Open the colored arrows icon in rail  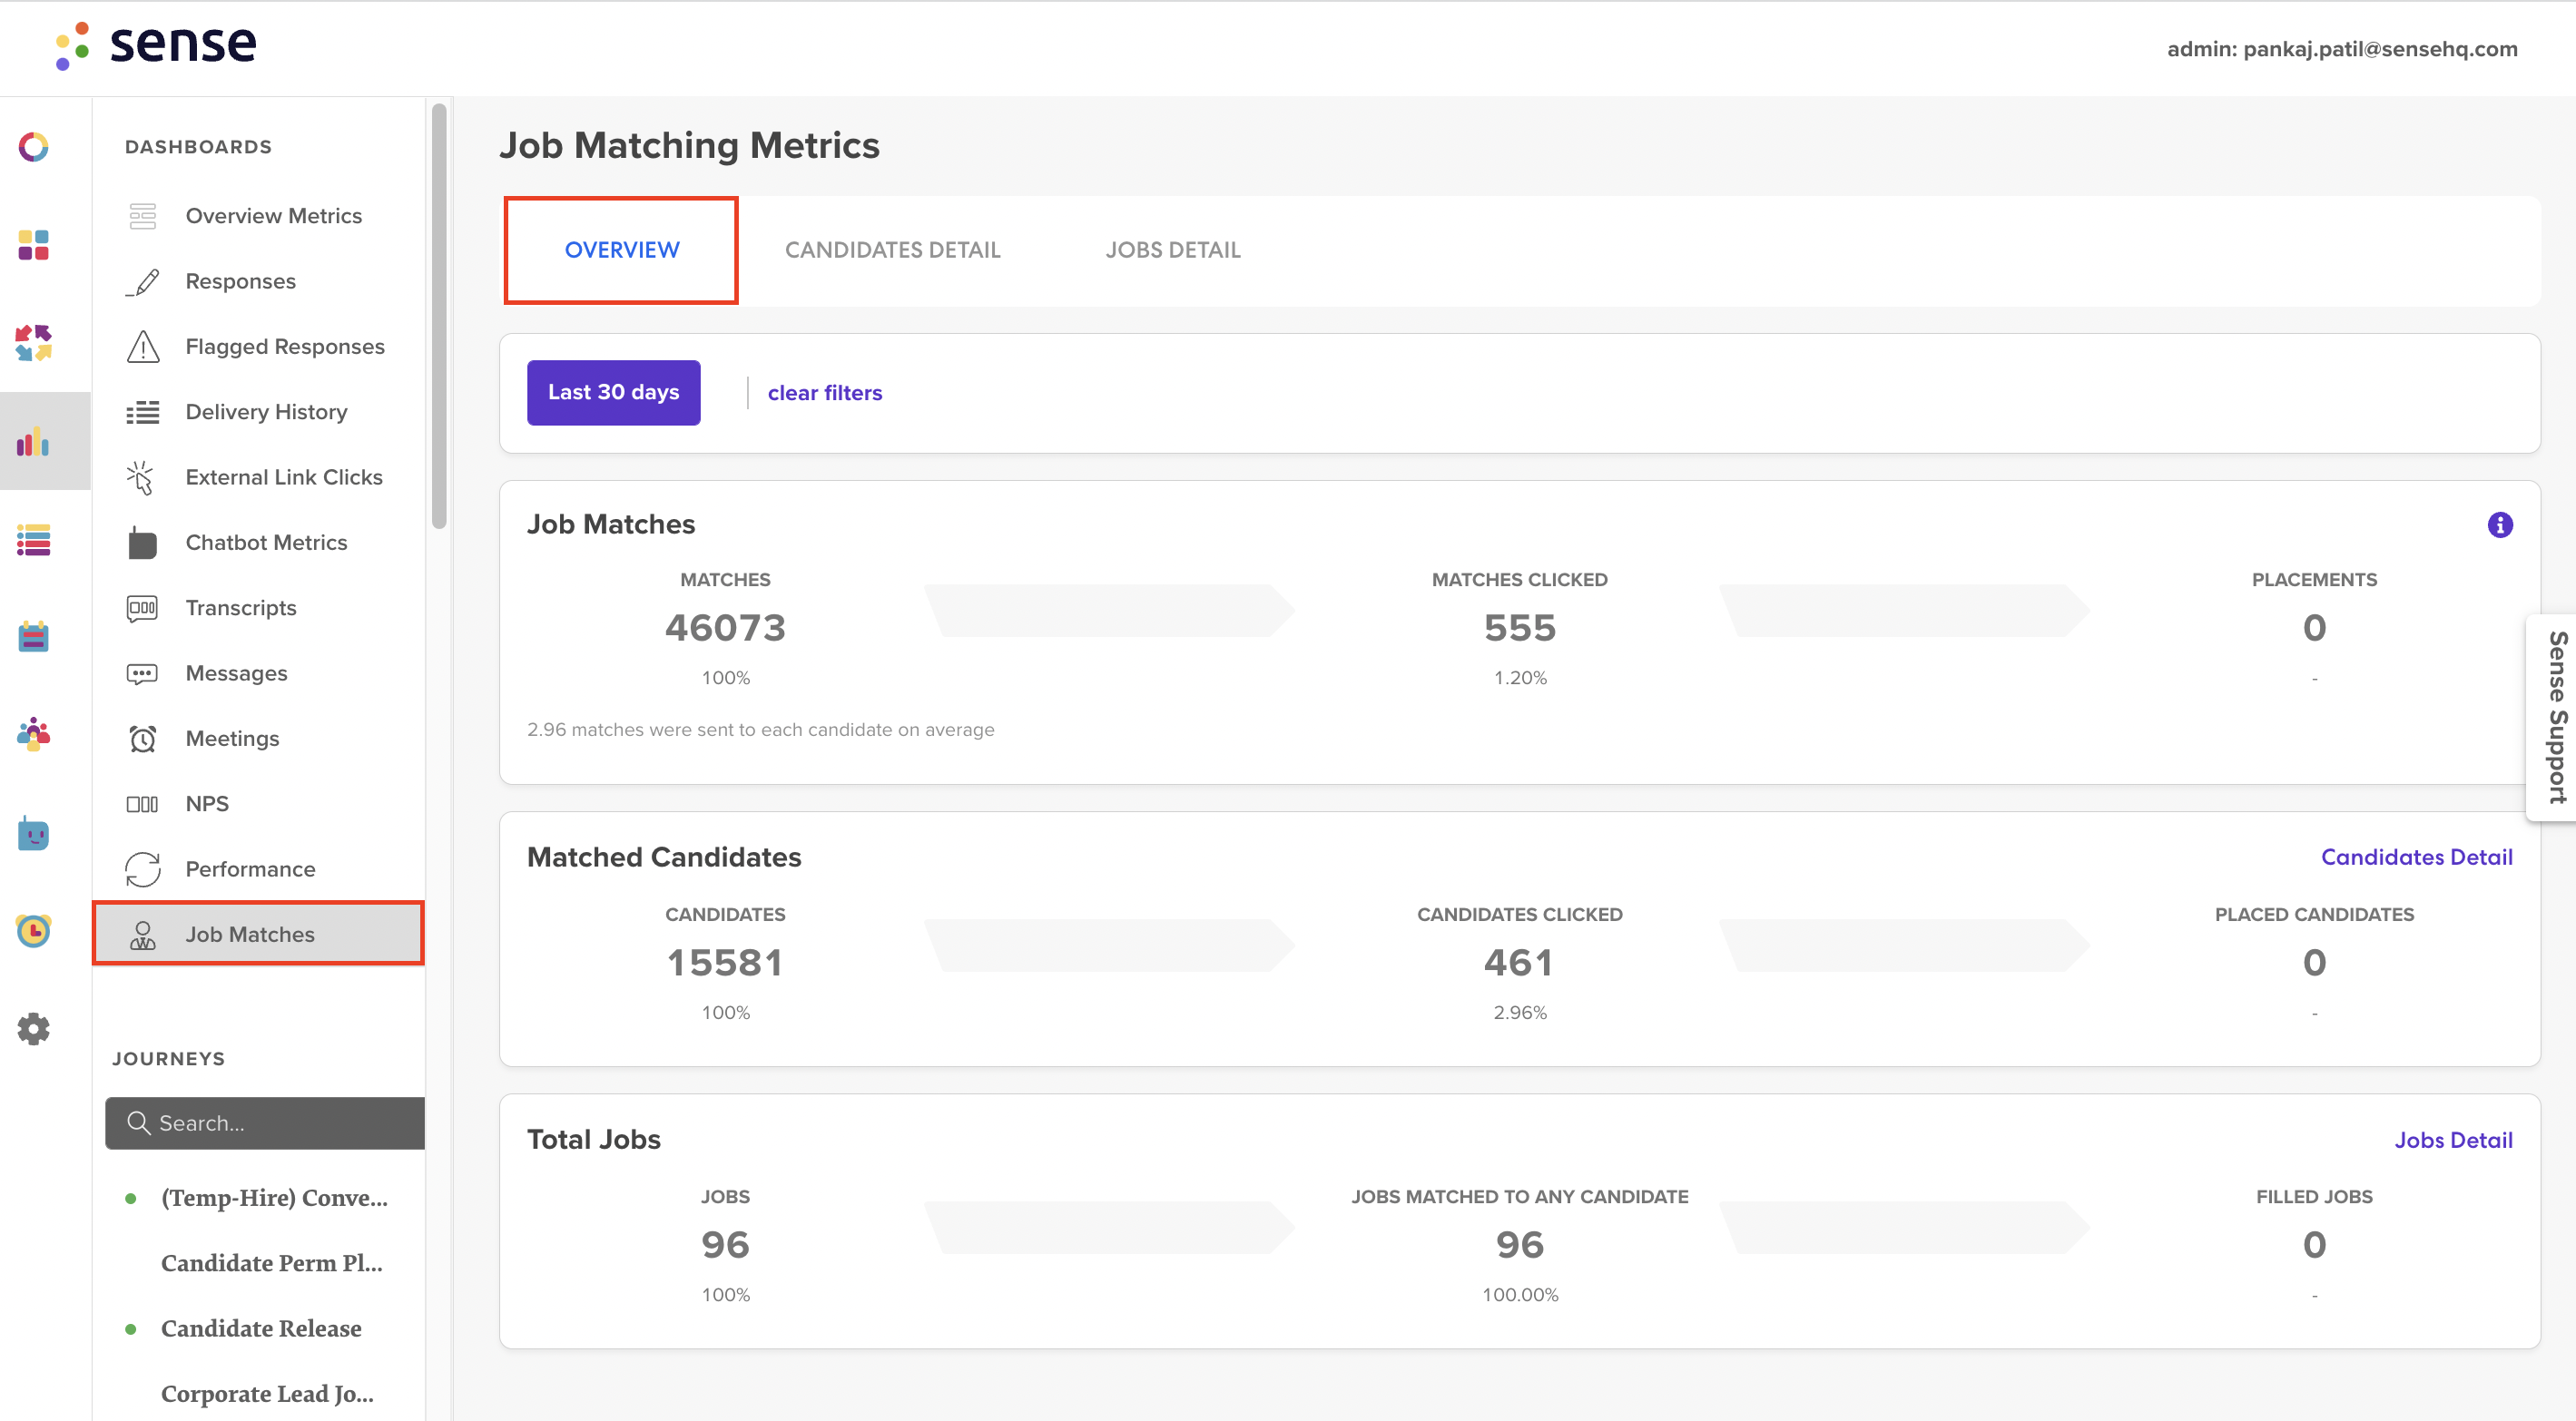(x=33, y=343)
